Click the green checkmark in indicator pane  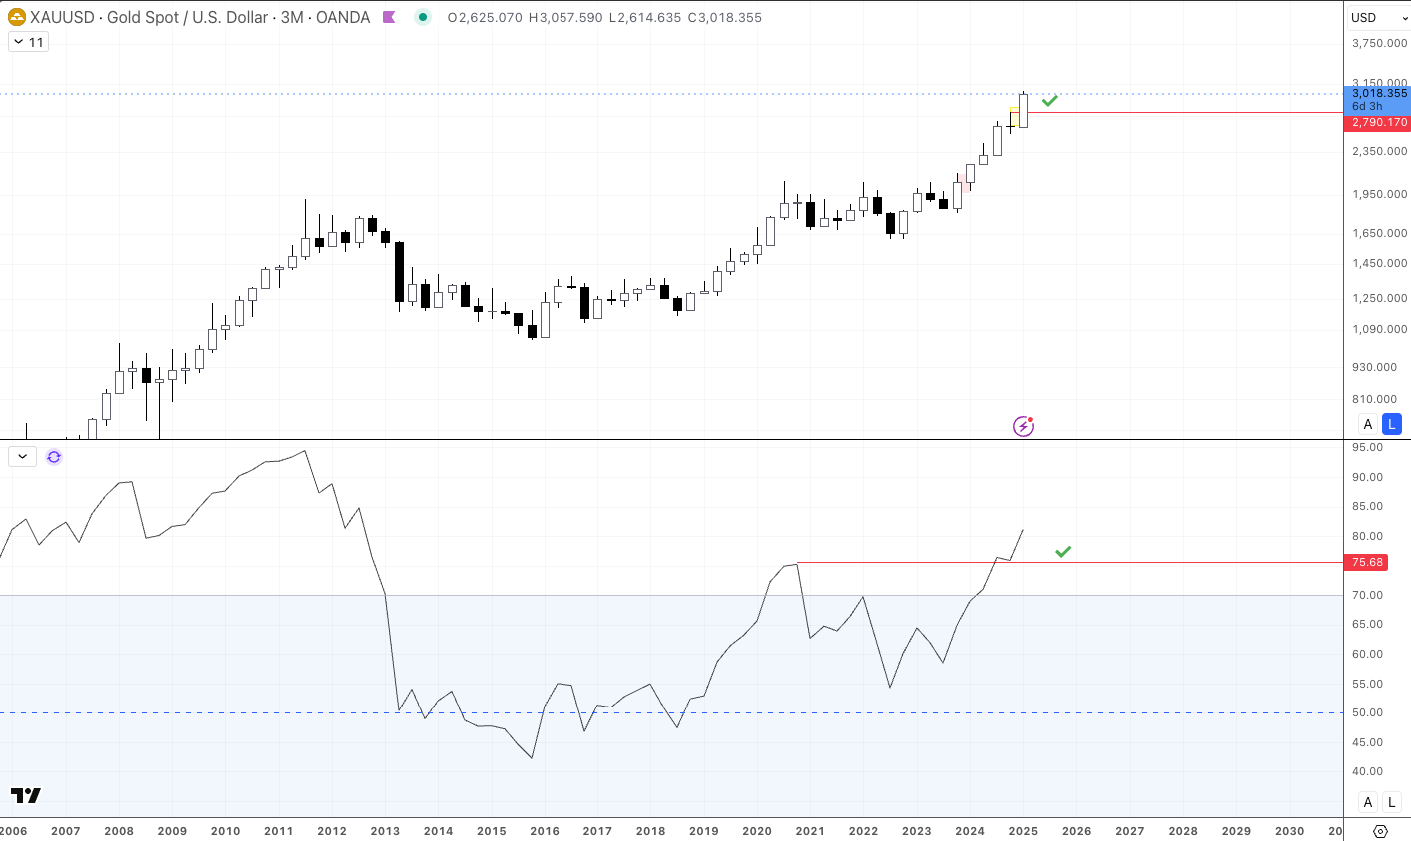pyautogui.click(x=1063, y=552)
